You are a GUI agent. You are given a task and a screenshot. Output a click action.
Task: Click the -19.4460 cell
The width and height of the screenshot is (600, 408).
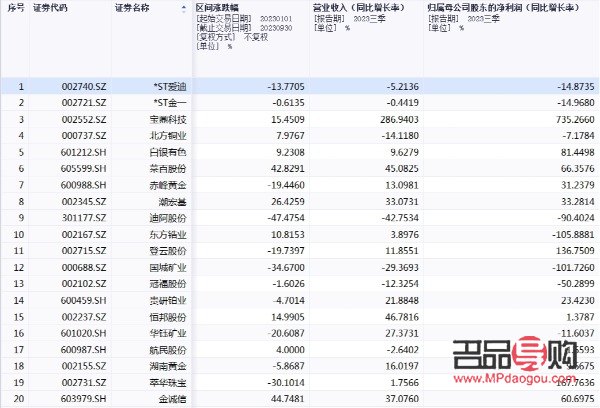tap(286, 185)
